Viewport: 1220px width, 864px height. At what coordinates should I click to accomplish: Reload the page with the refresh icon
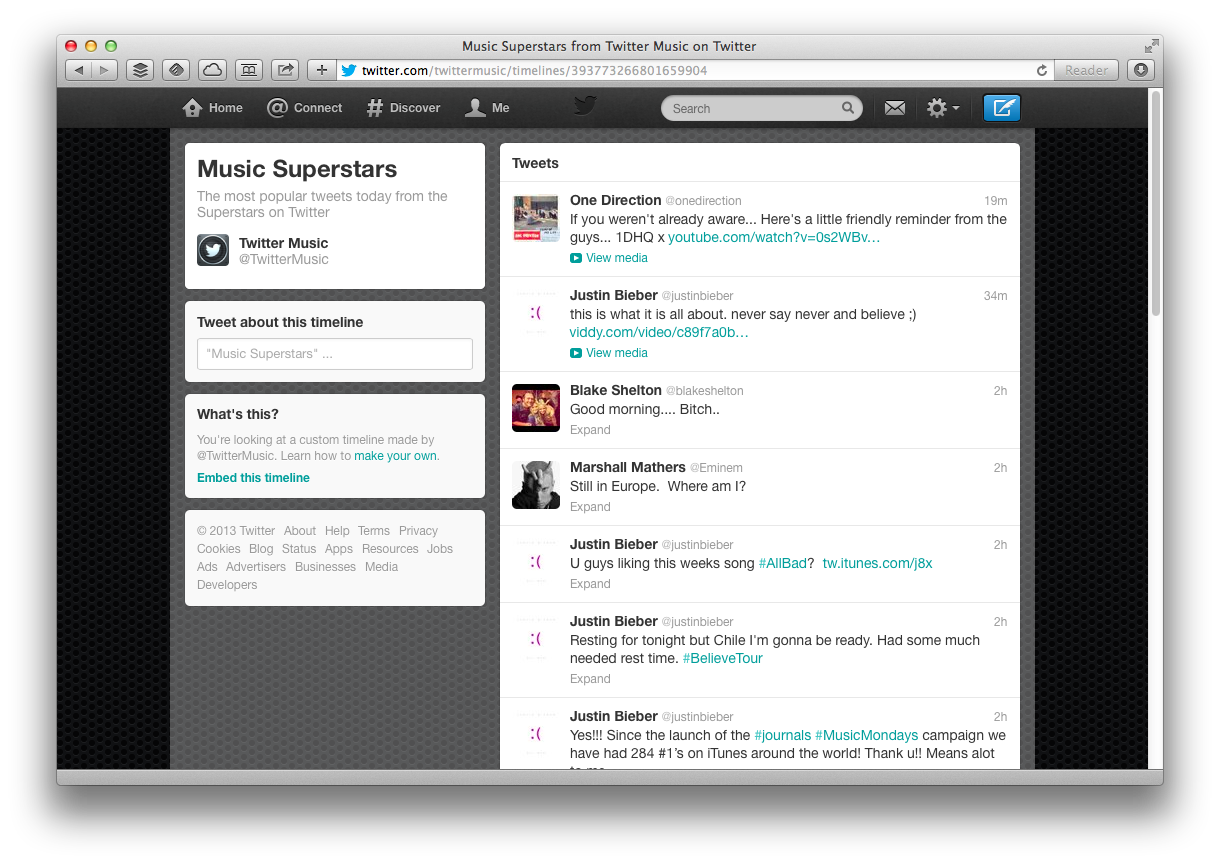[1042, 71]
